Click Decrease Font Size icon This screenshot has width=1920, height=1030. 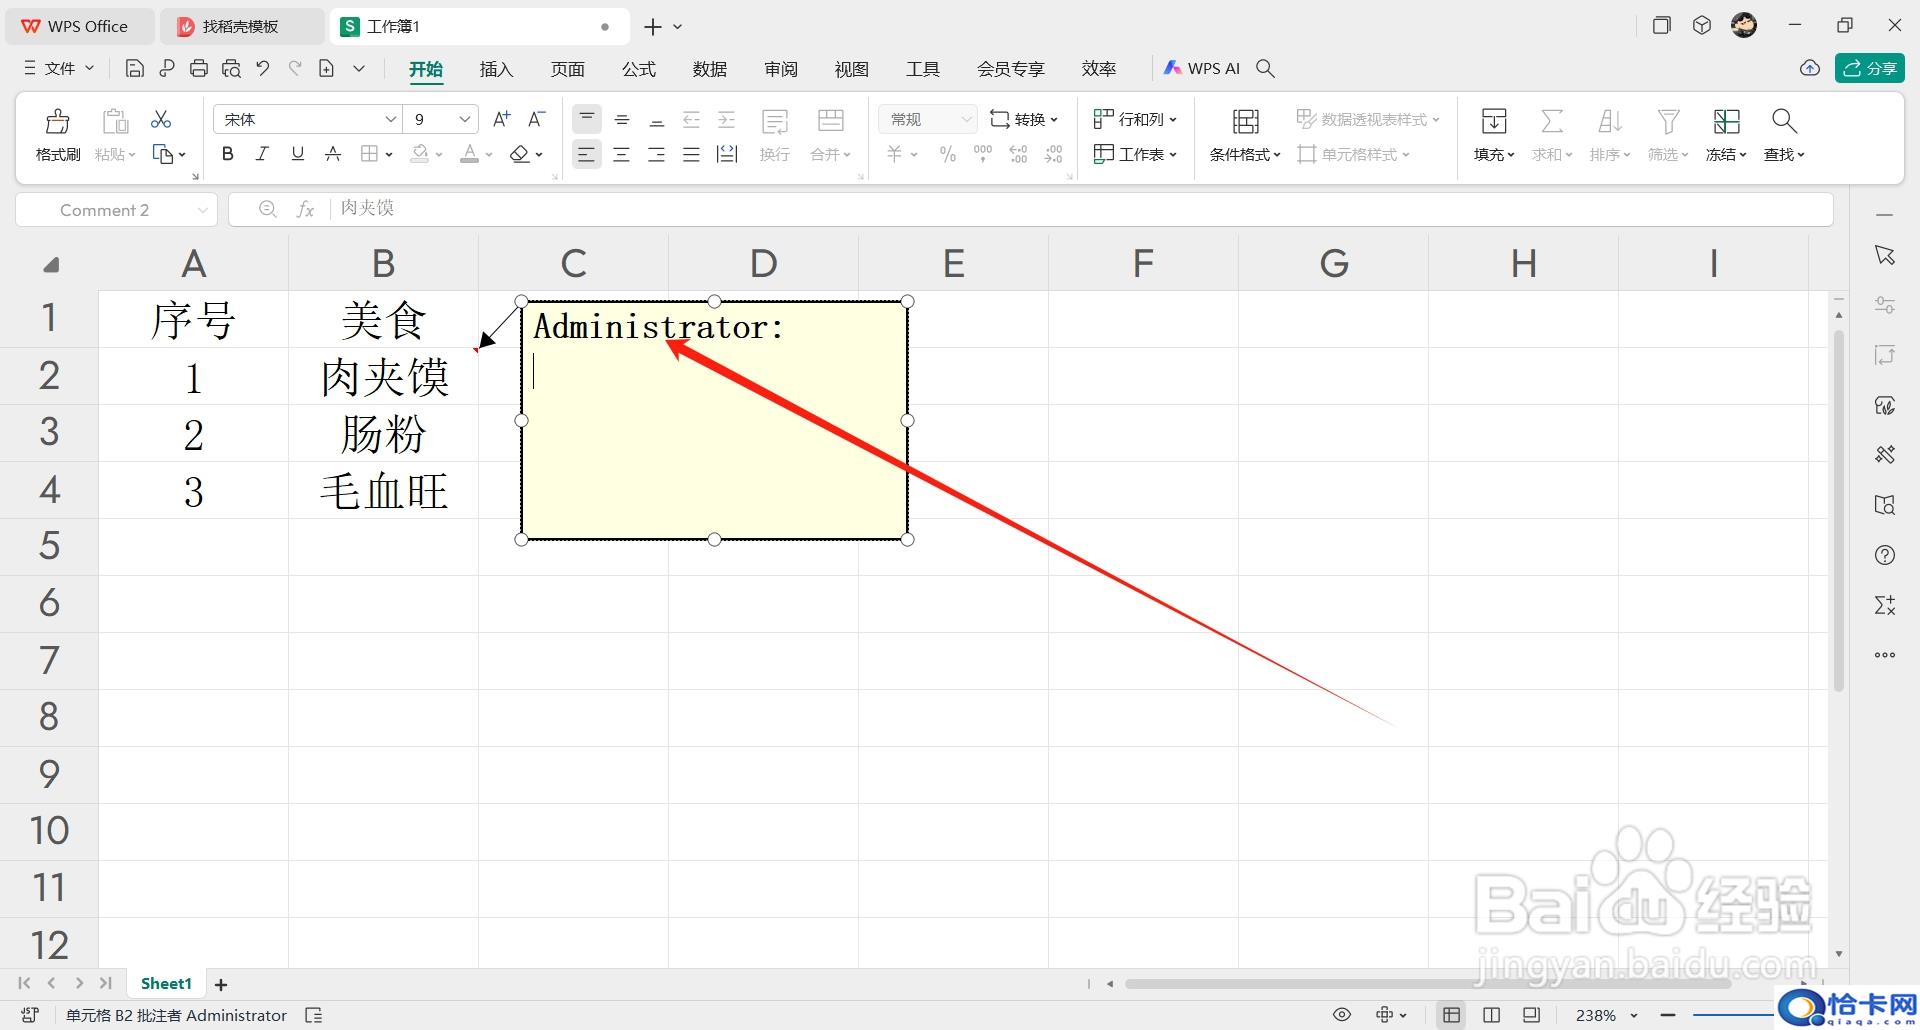pos(537,119)
